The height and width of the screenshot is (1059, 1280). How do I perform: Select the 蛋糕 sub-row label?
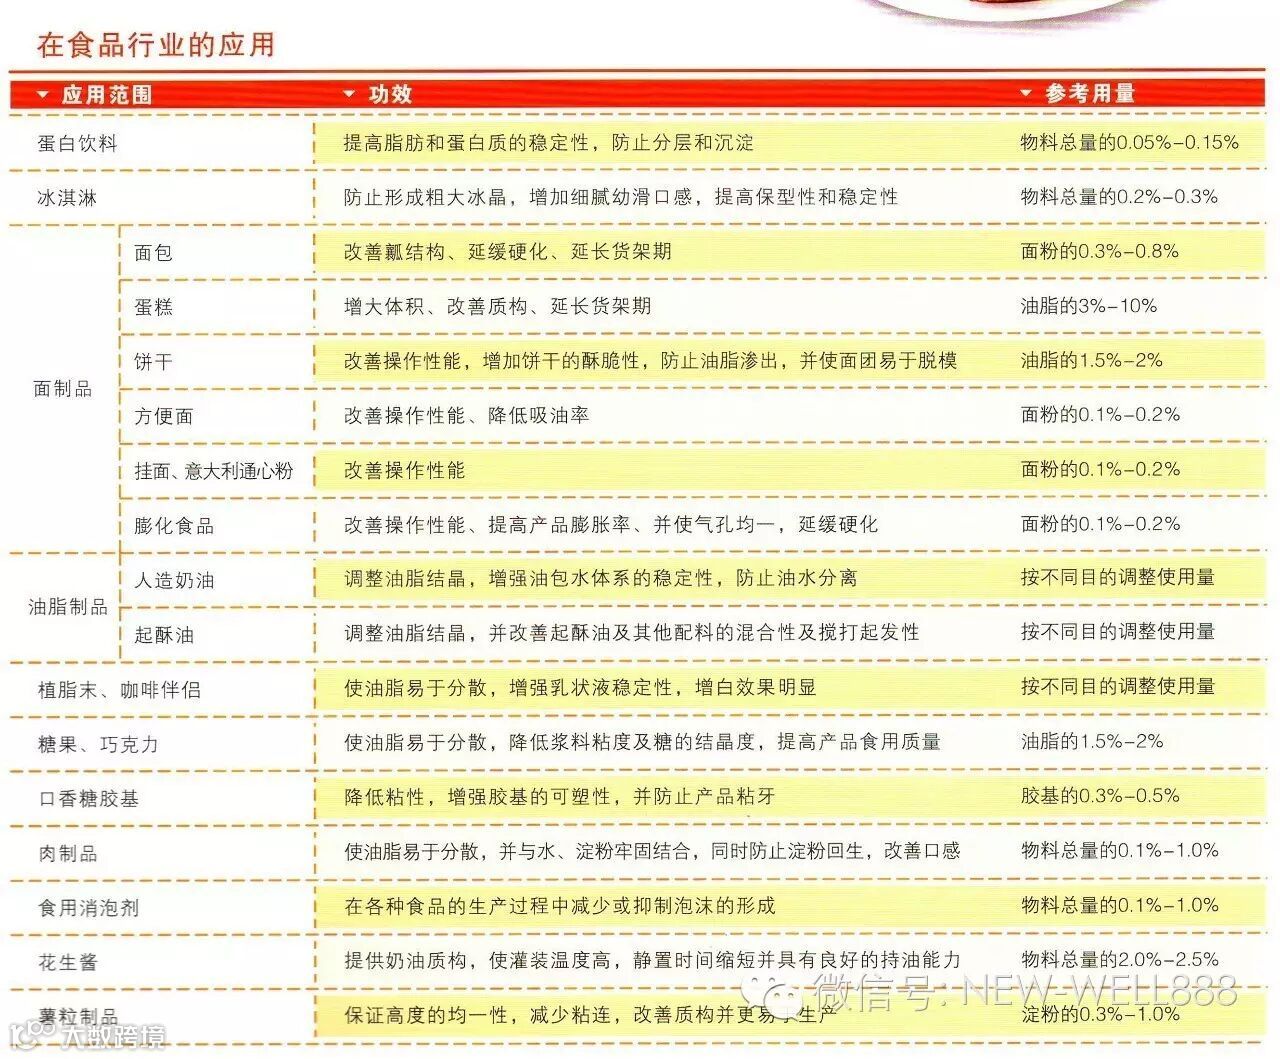point(153,307)
